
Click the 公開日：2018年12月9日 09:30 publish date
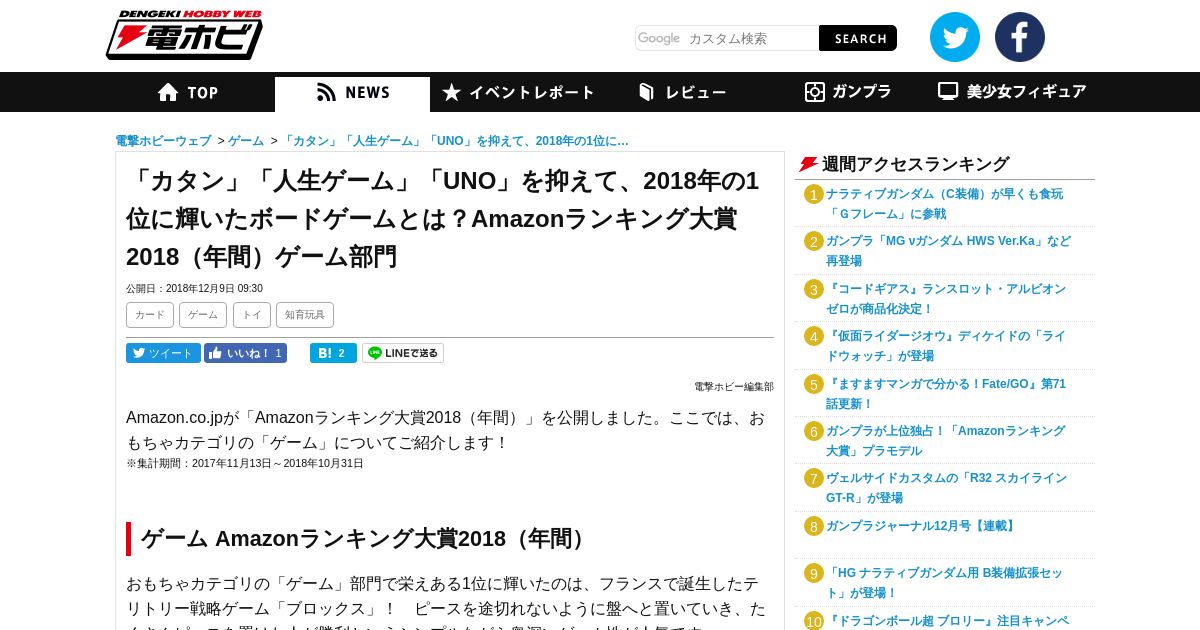pyautogui.click(x=194, y=289)
